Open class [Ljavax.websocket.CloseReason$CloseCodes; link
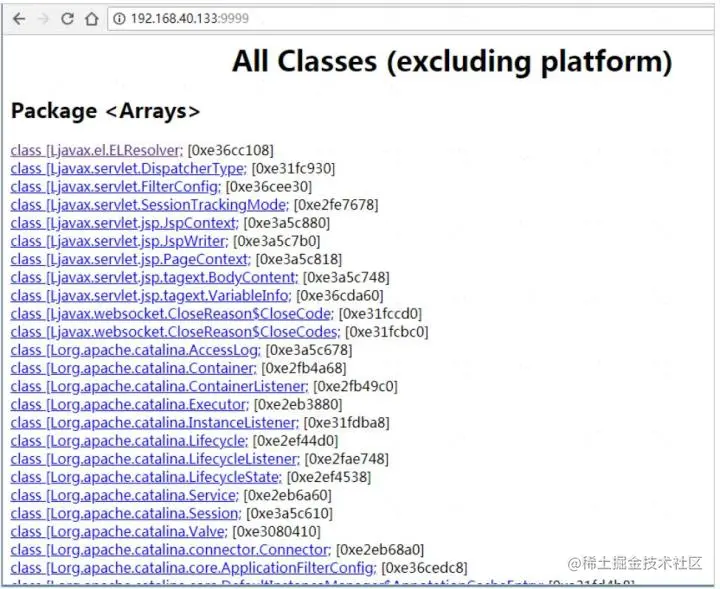The width and height of the screenshot is (720, 589). click(175, 332)
